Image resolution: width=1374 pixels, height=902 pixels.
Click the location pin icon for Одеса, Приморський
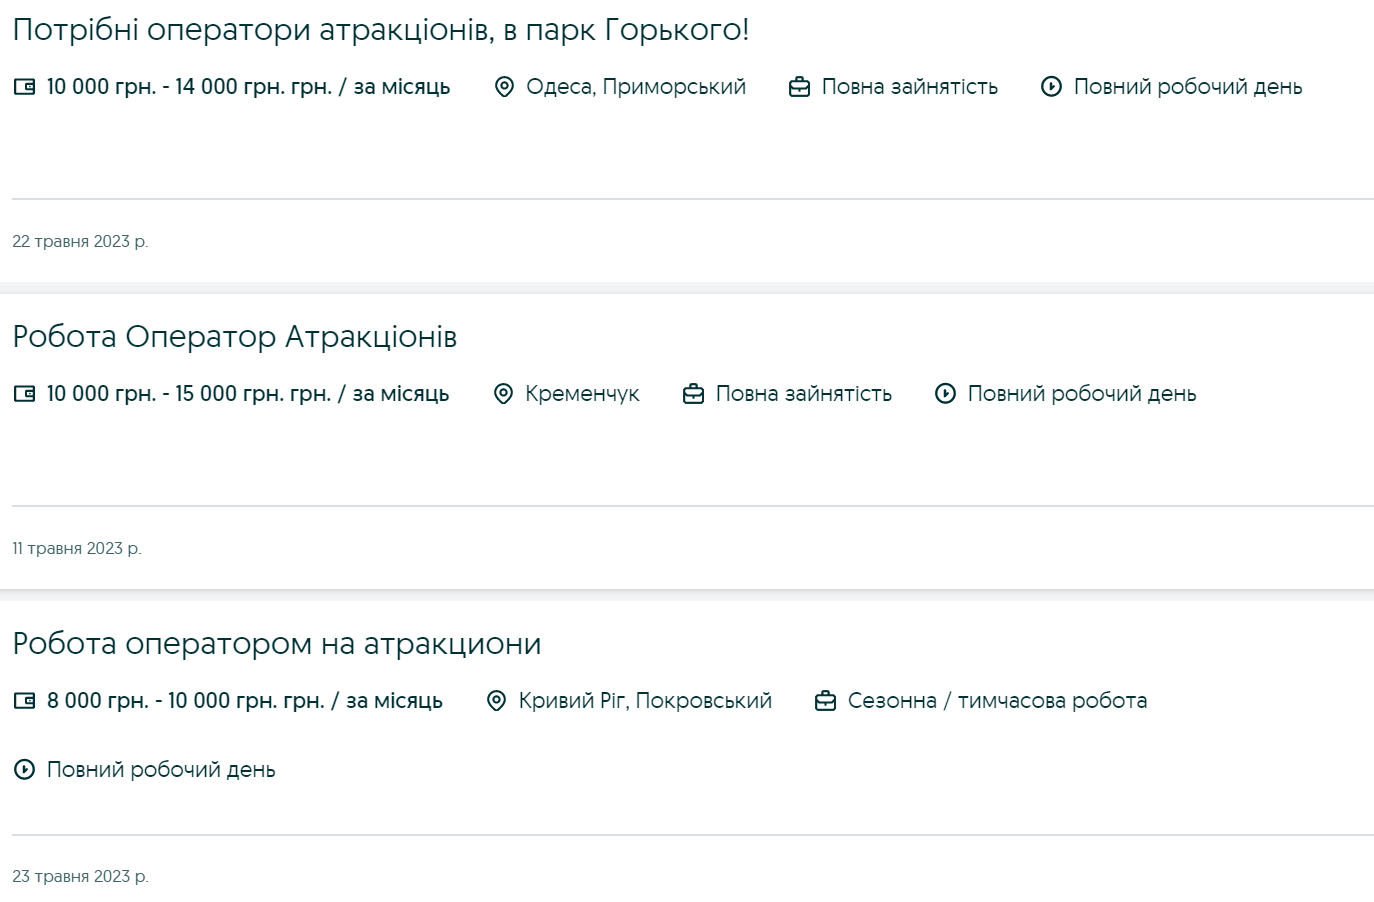(x=504, y=87)
